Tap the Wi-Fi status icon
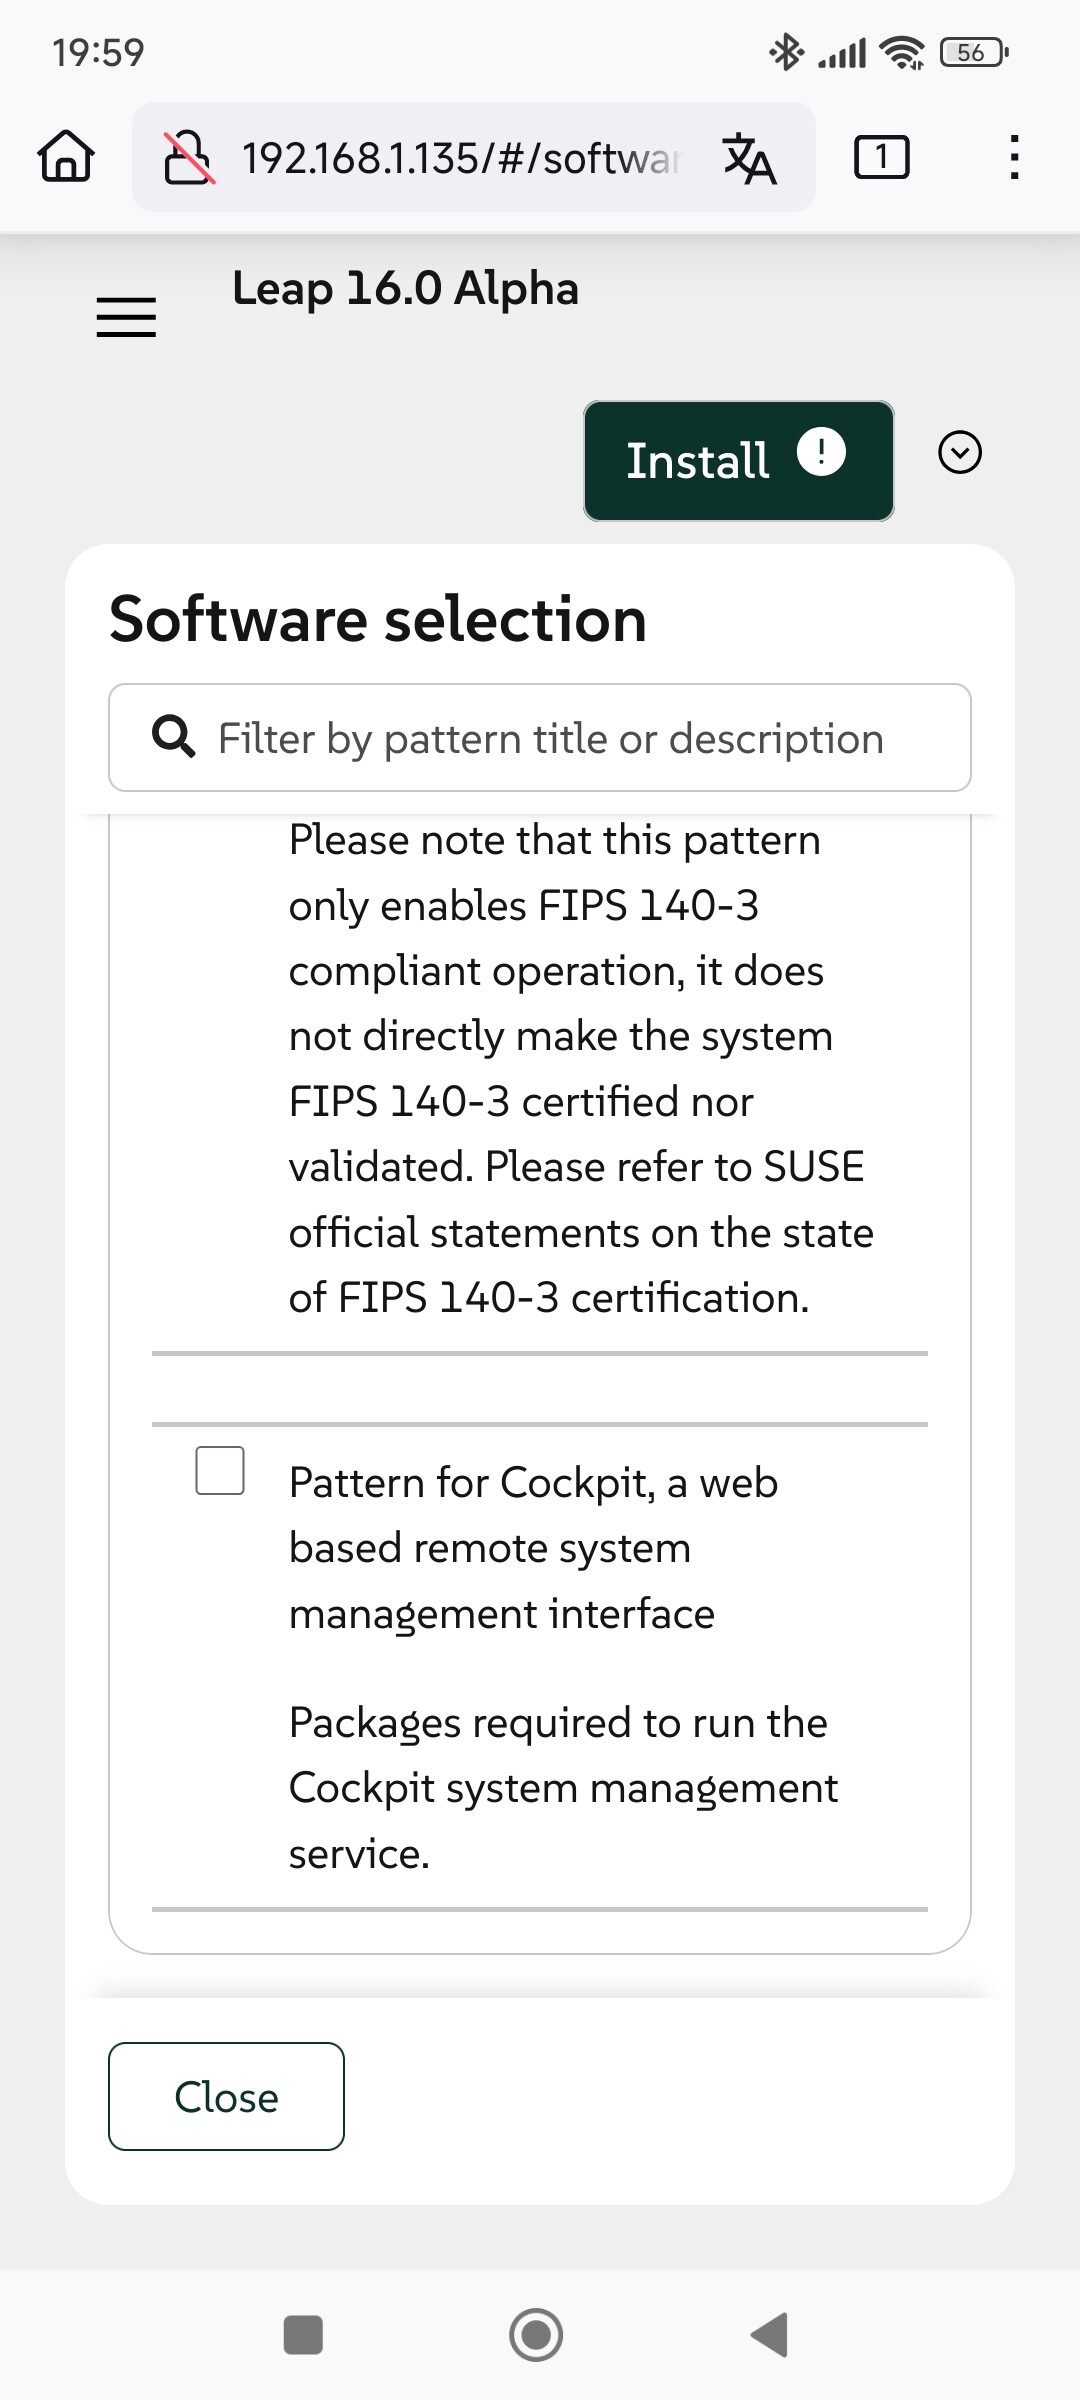The width and height of the screenshot is (1080, 2400). click(x=902, y=52)
